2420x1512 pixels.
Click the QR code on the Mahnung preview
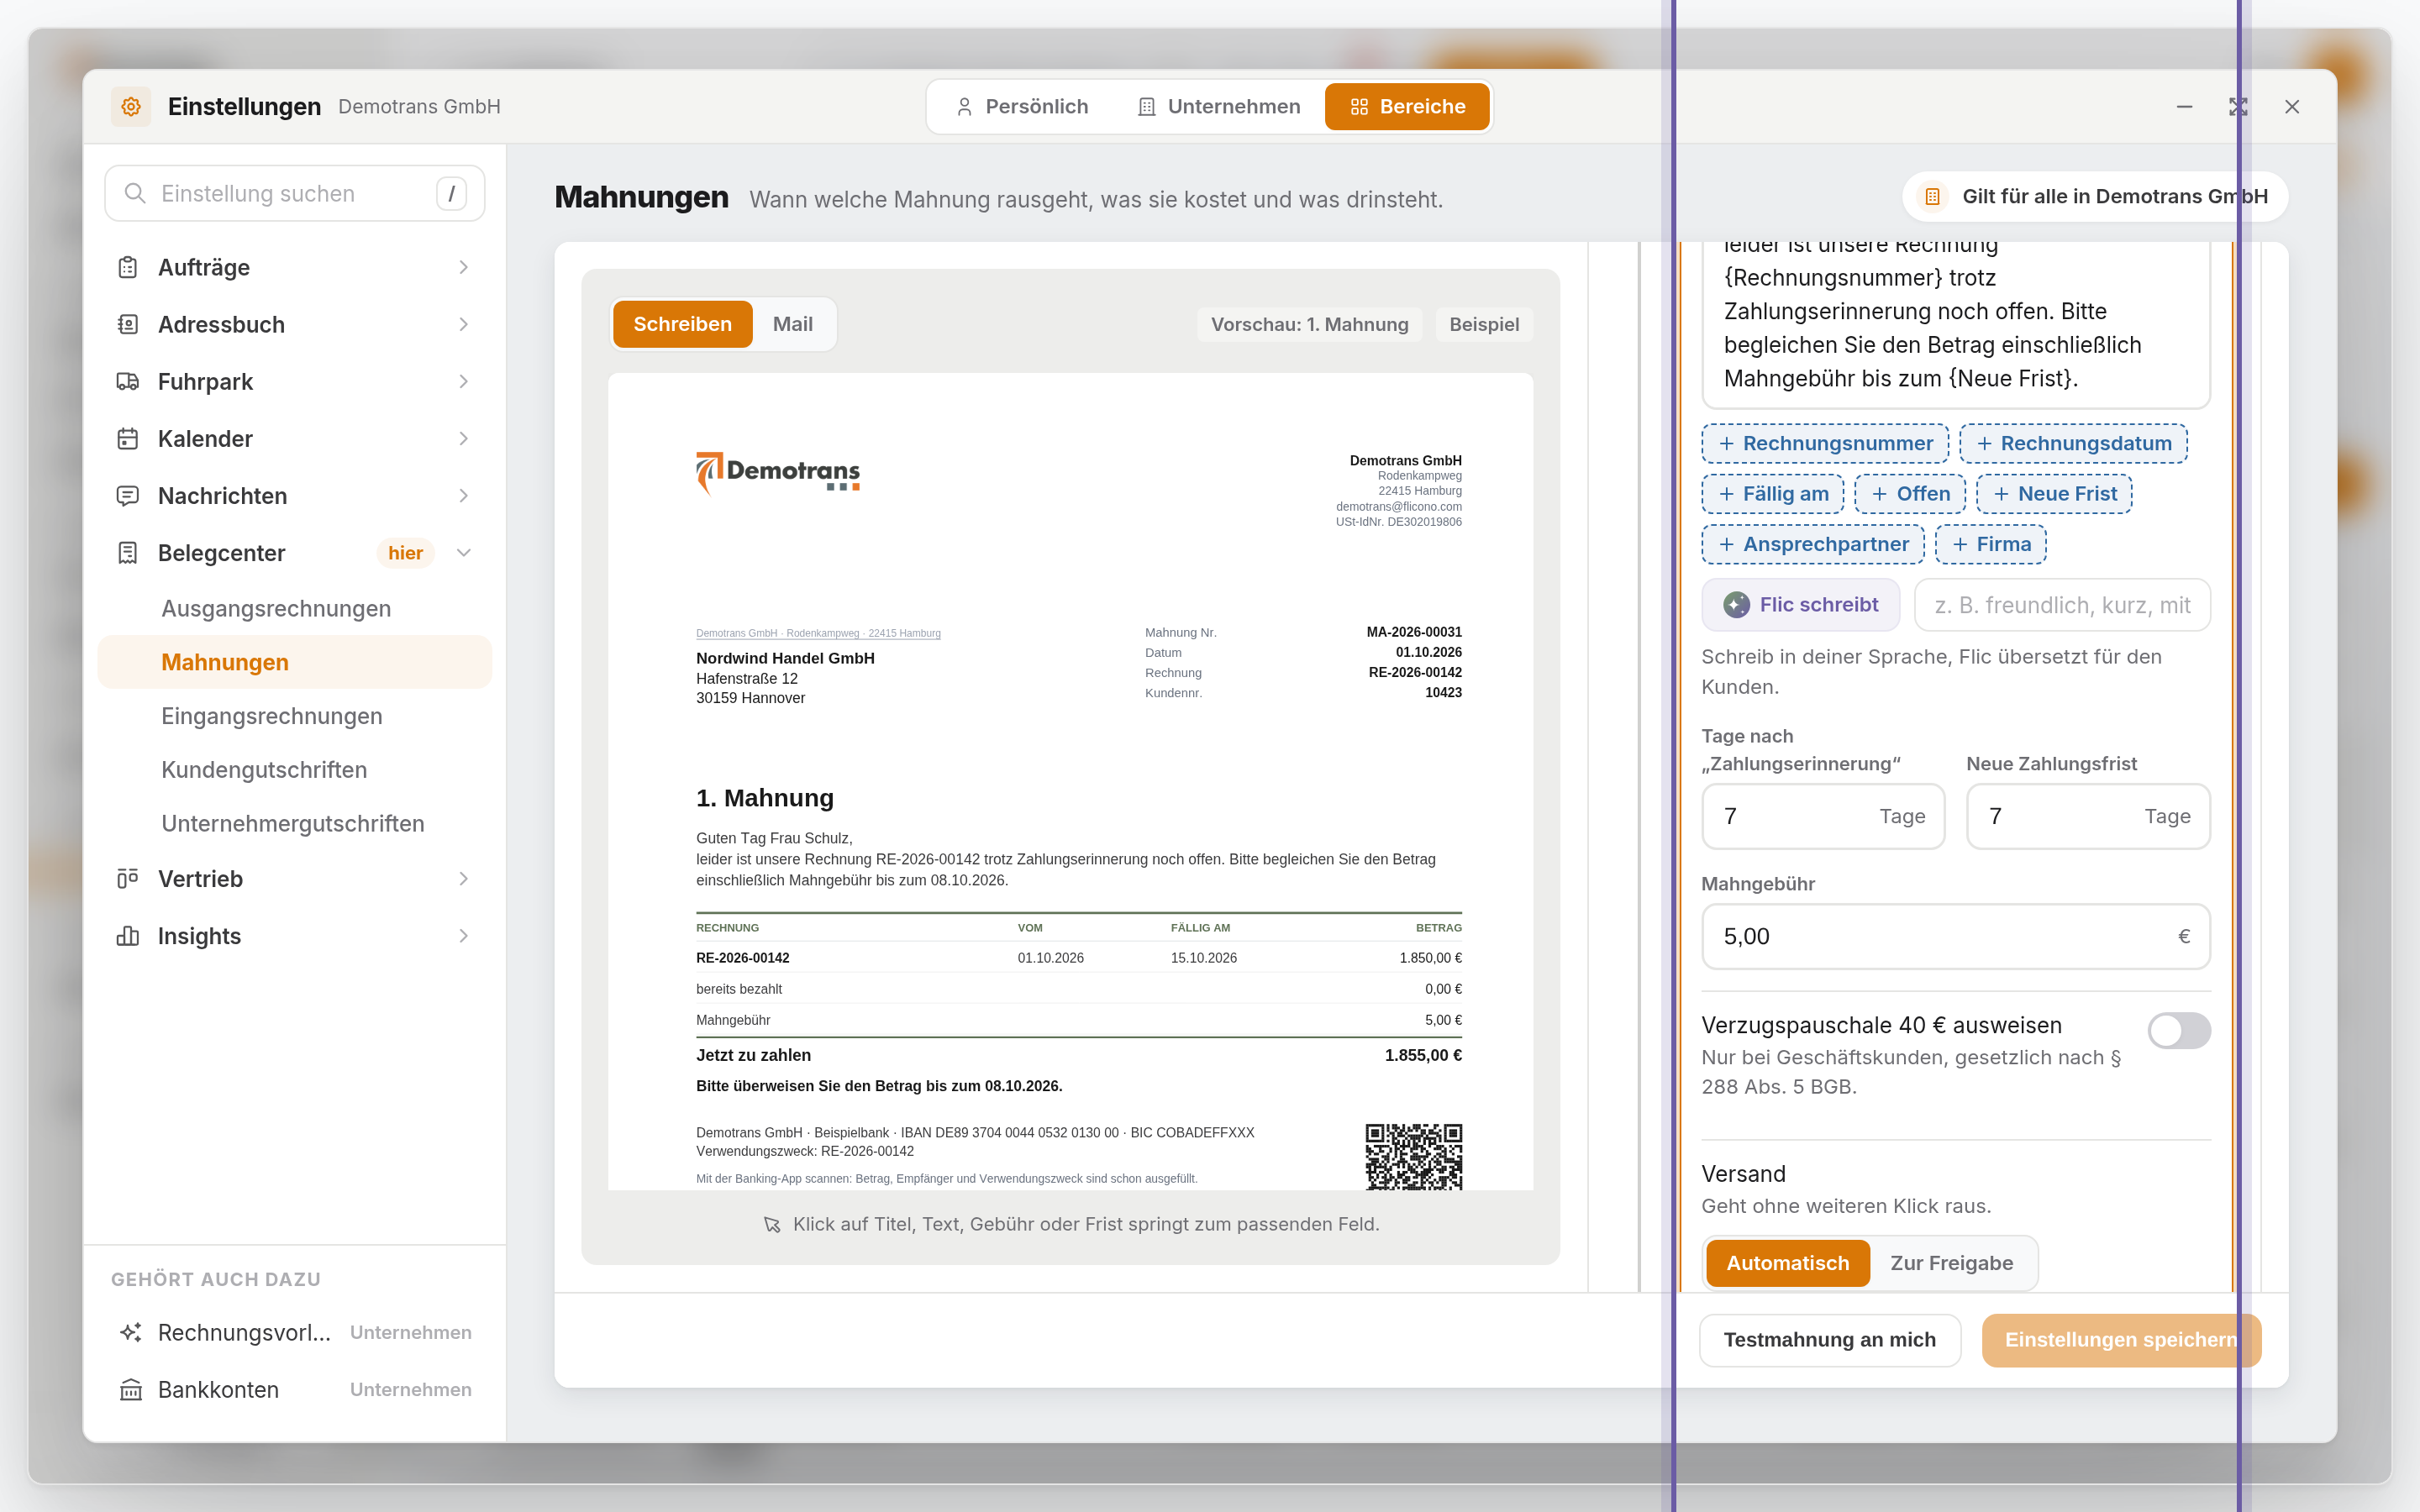[x=1414, y=1157]
